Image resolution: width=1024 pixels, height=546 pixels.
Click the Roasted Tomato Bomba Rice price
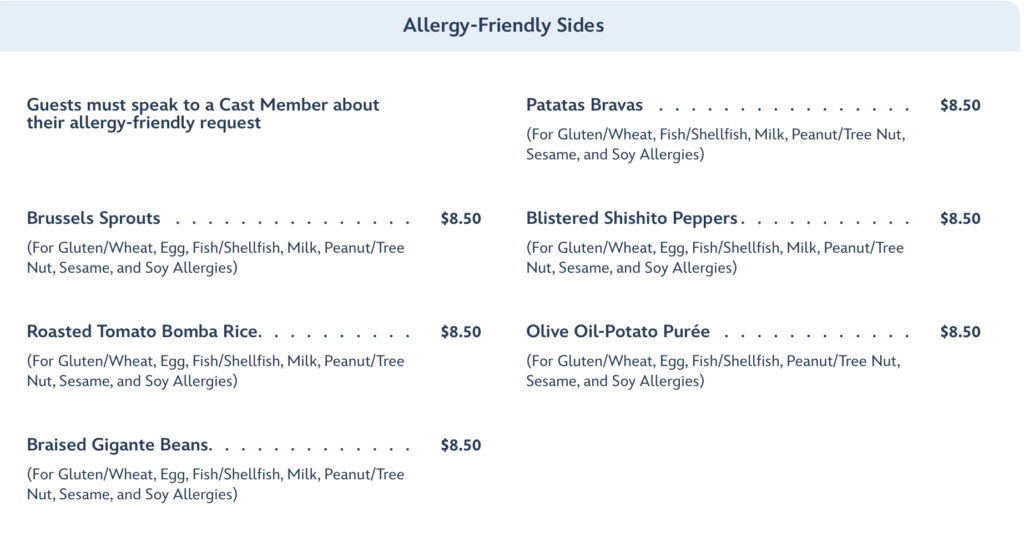pyautogui.click(x=460, y=332)
